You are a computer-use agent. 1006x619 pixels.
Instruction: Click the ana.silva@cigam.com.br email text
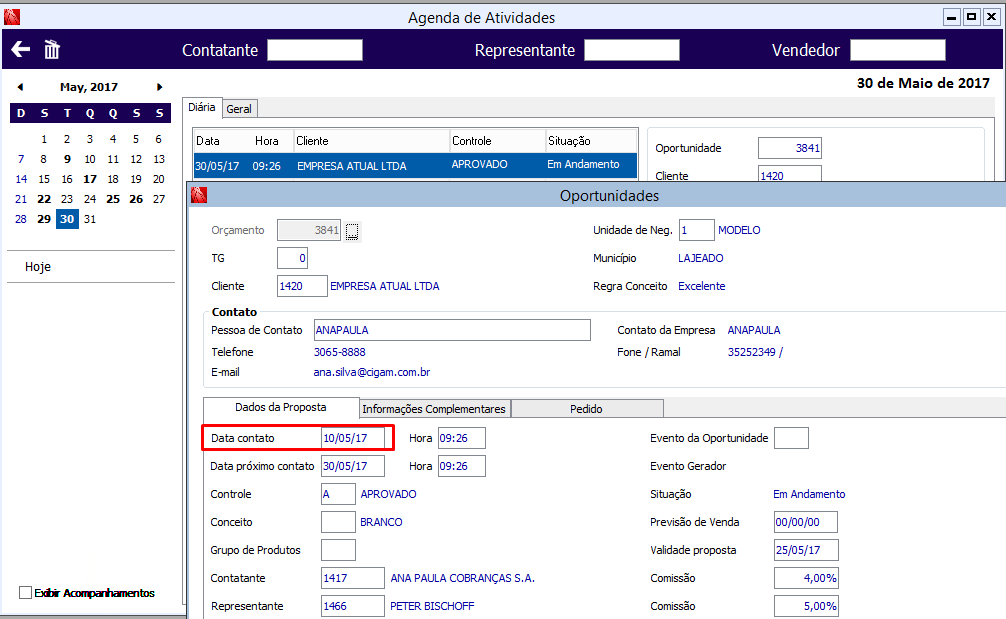pyautogui.click(x=371, y=372)
